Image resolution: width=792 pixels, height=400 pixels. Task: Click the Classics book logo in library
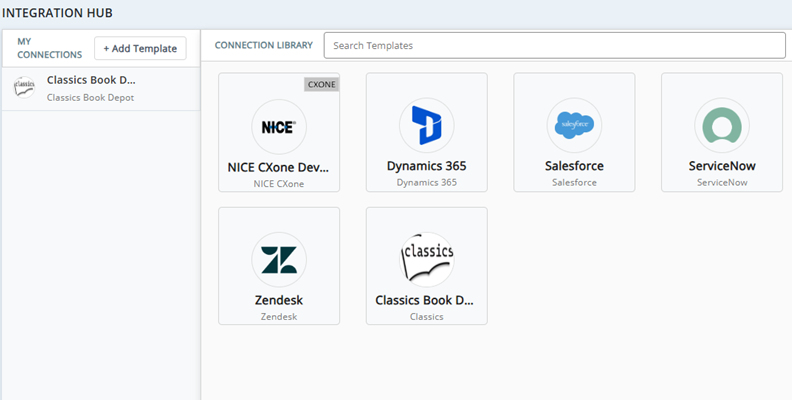point(426,260)
